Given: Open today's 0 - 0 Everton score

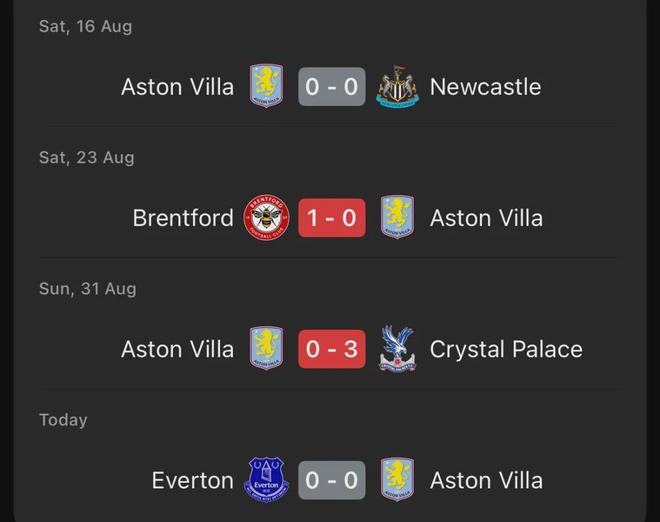Looking at the screenshot, I should pos(331,480).
